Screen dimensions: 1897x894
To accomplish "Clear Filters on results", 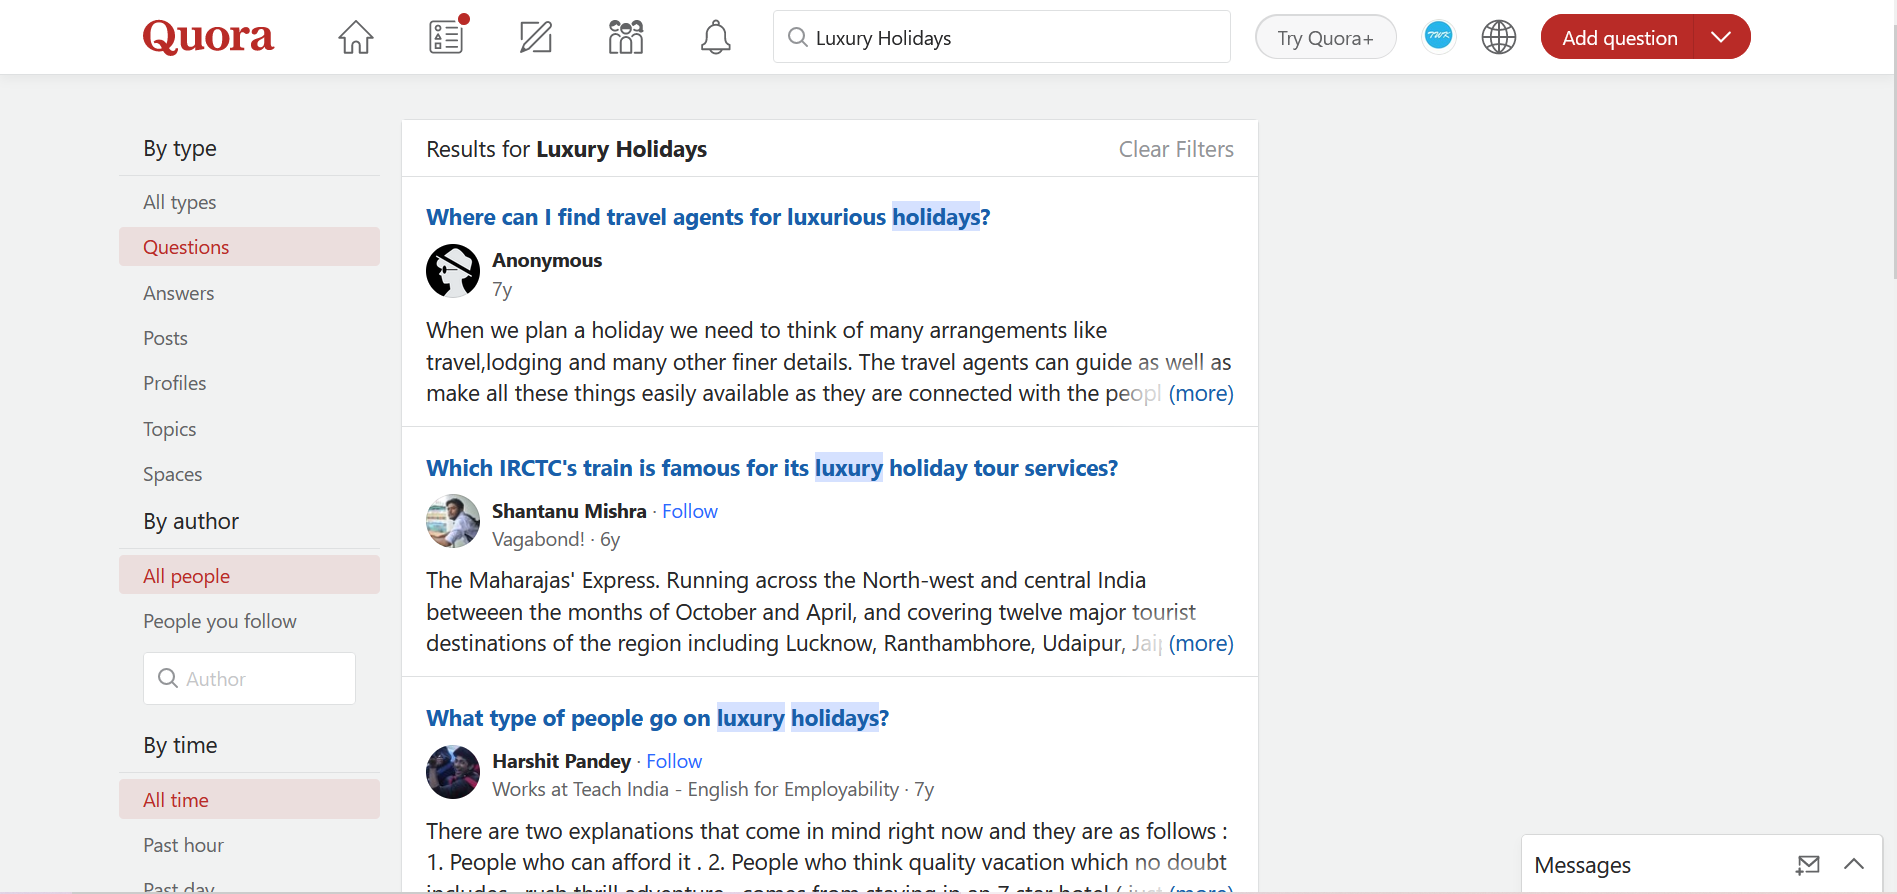I will pos(1176,149).
